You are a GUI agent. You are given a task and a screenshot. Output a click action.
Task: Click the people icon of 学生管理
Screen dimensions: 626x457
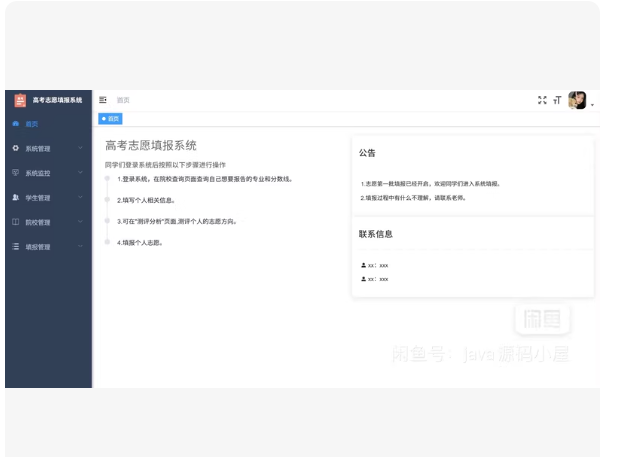pos(16,197)
